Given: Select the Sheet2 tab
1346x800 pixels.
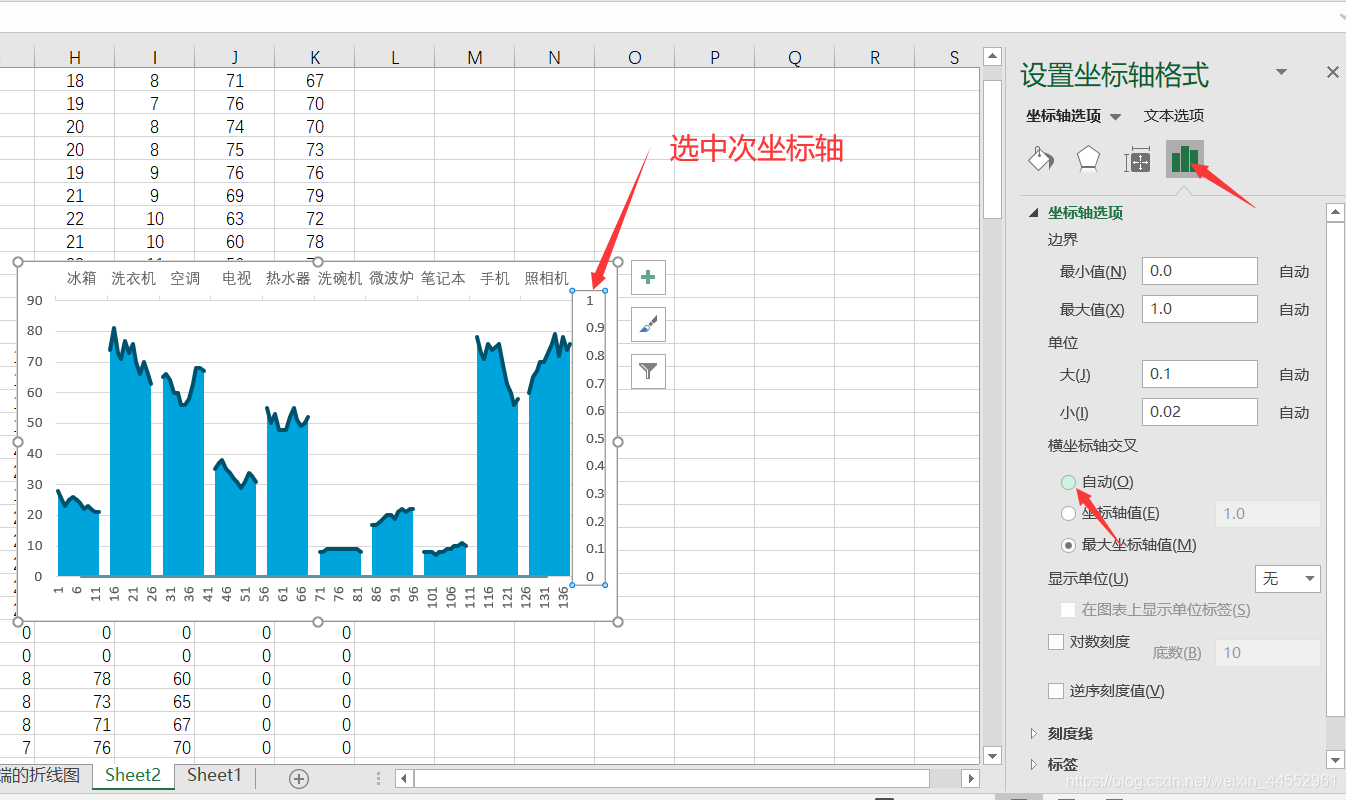Looking at the screenshot, I should [133, 775].
